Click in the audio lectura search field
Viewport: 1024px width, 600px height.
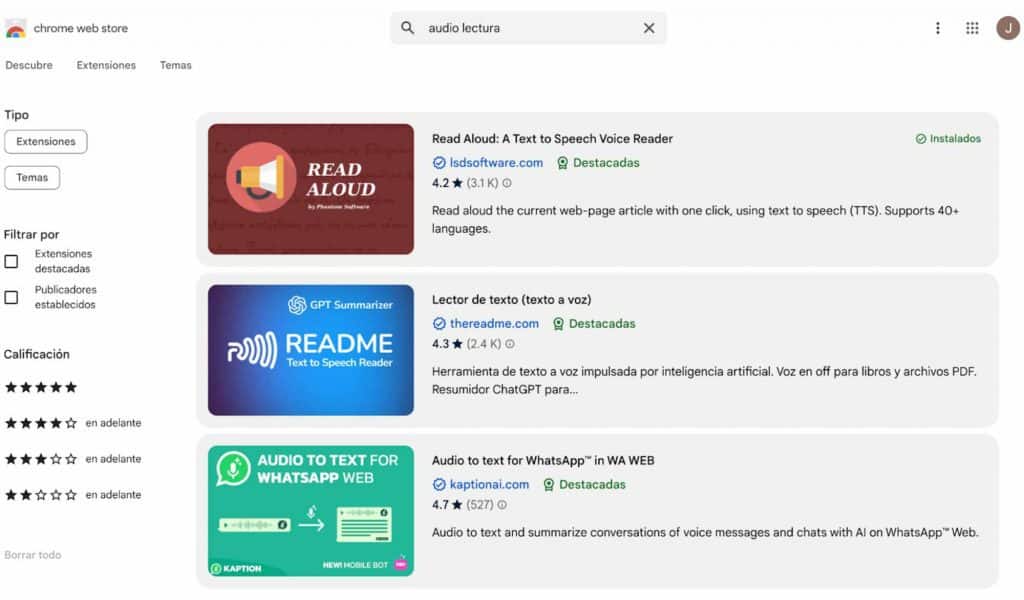tap(528, 28)
